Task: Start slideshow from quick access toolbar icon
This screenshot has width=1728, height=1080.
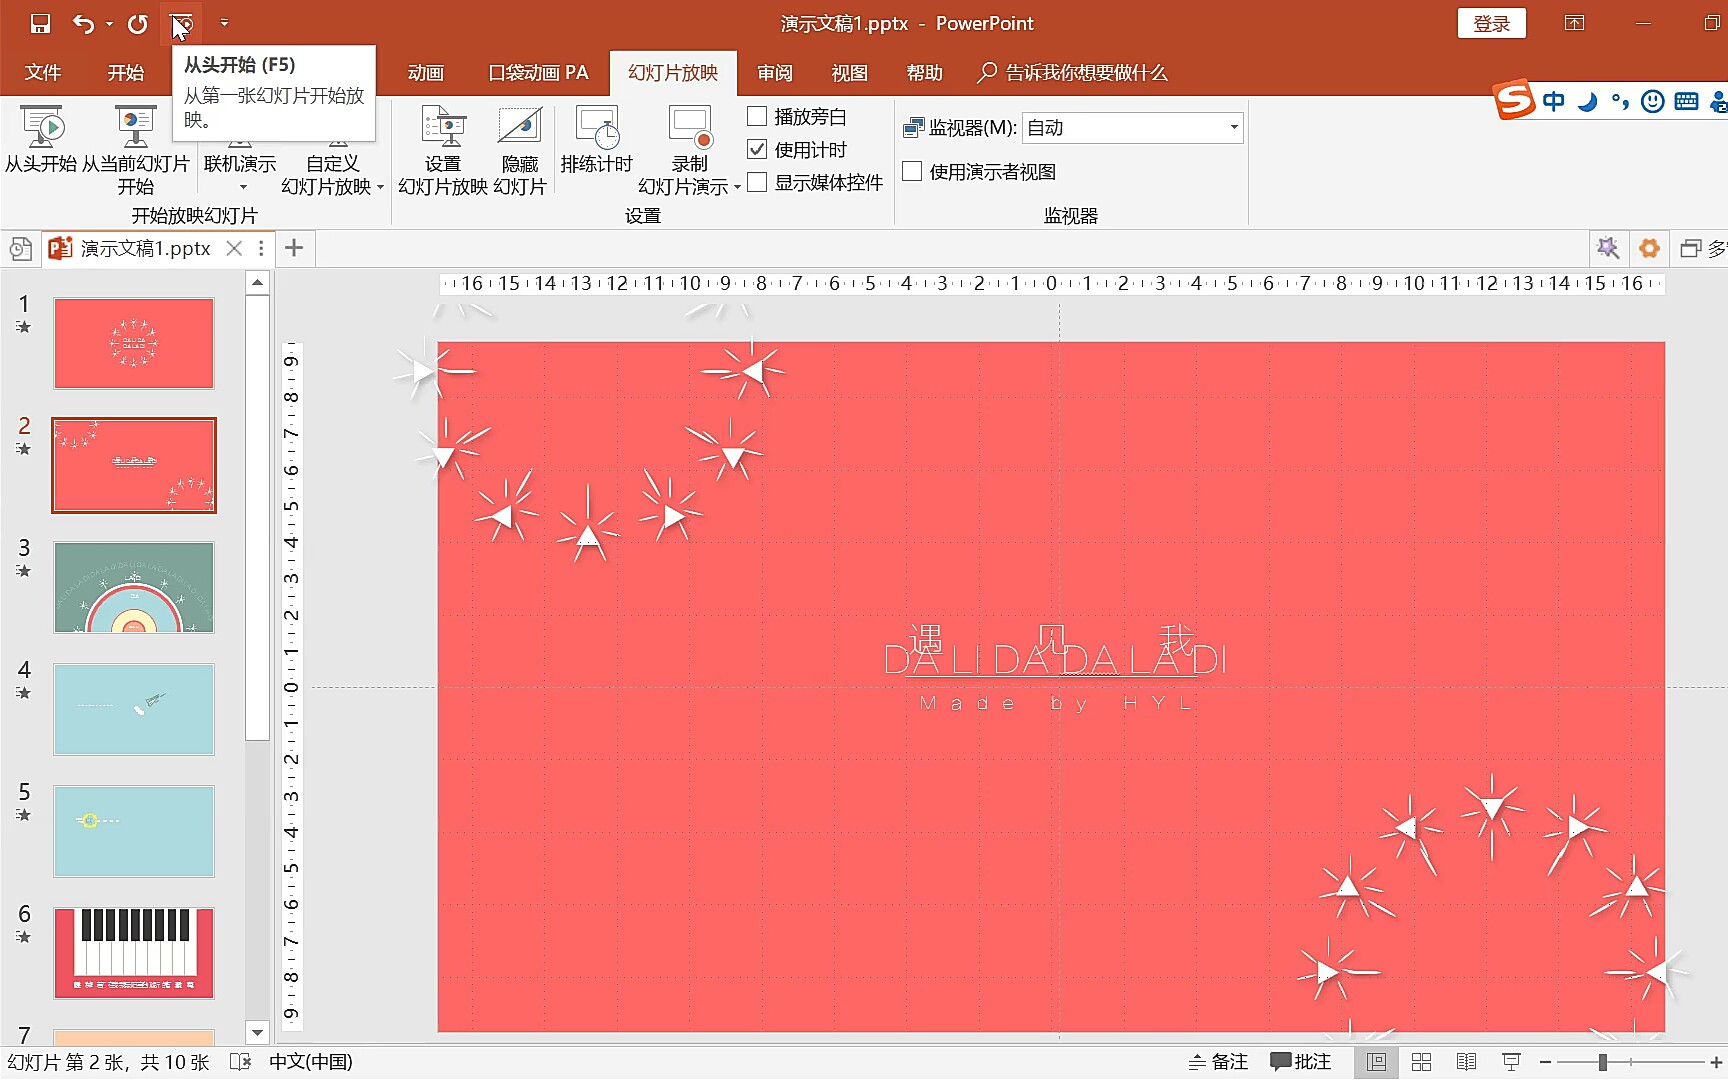Action: pyautogui.click(x=181, y=23)
